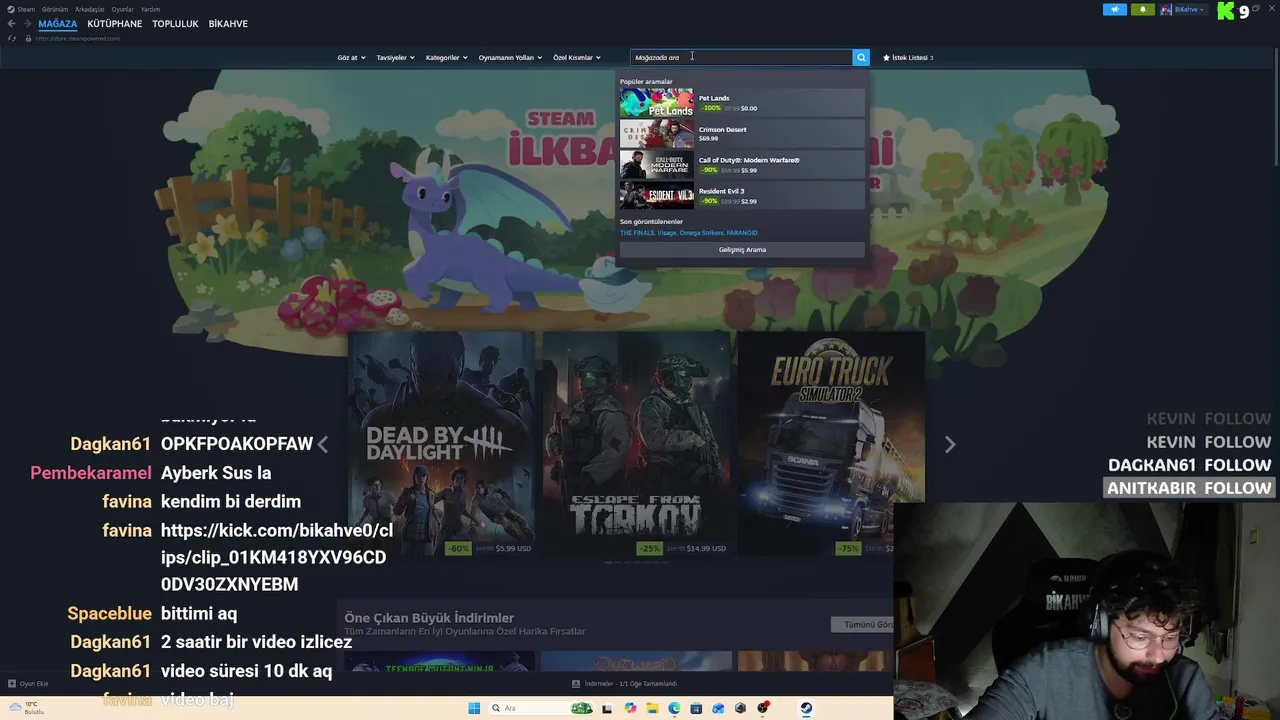
Task: Open the Yardım menu
Action: 150,9
